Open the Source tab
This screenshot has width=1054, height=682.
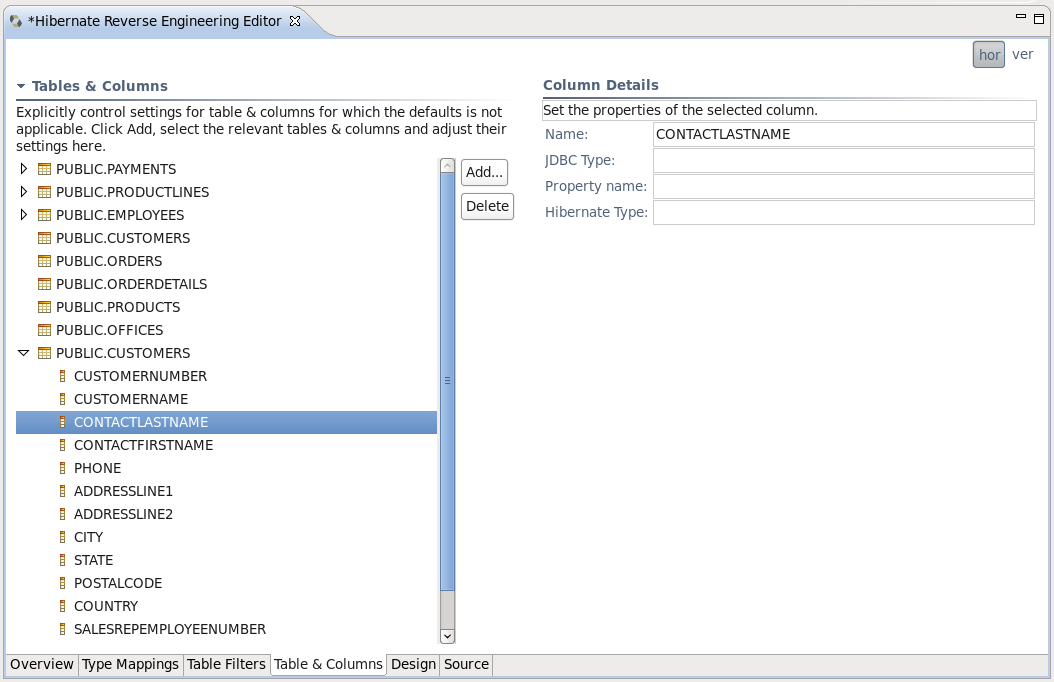tap(466, 664)
